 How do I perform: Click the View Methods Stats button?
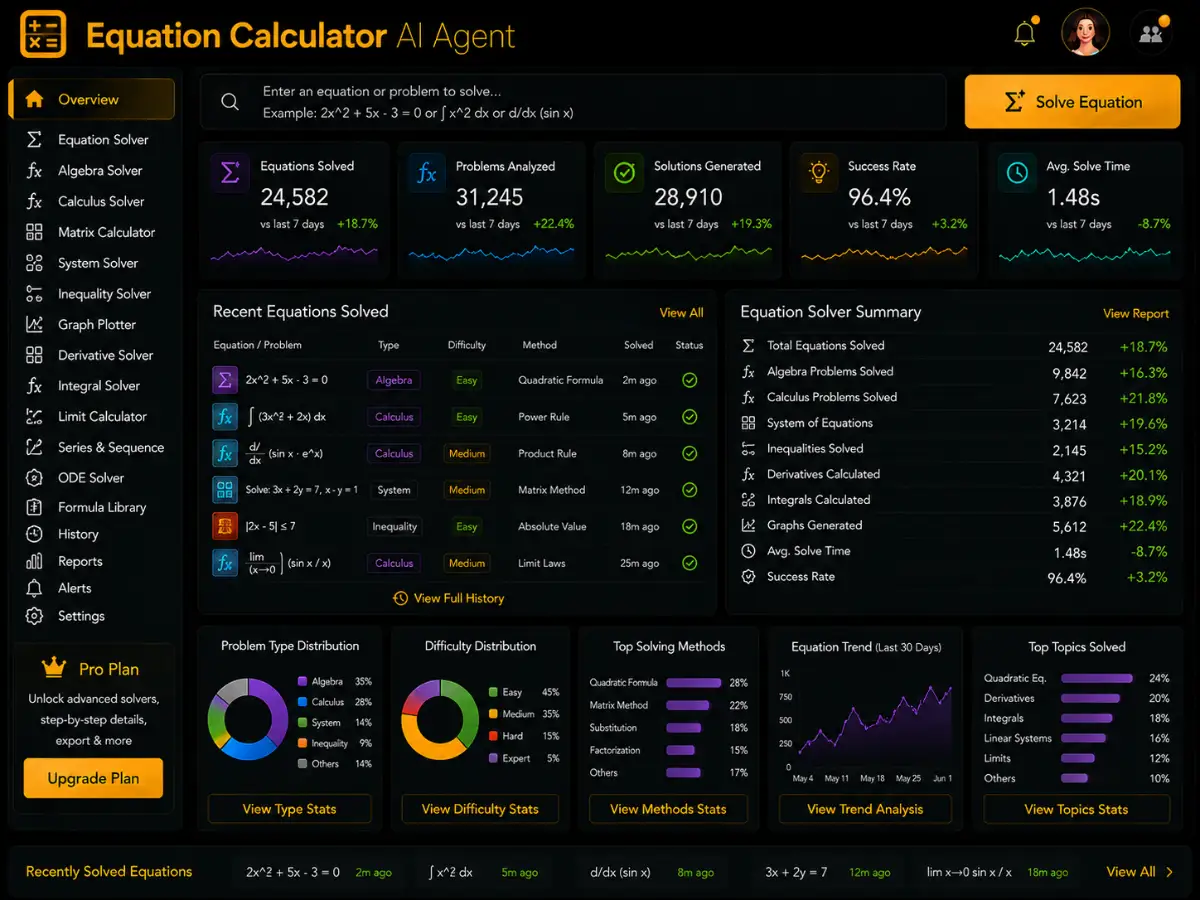click(x=668, y=809)
